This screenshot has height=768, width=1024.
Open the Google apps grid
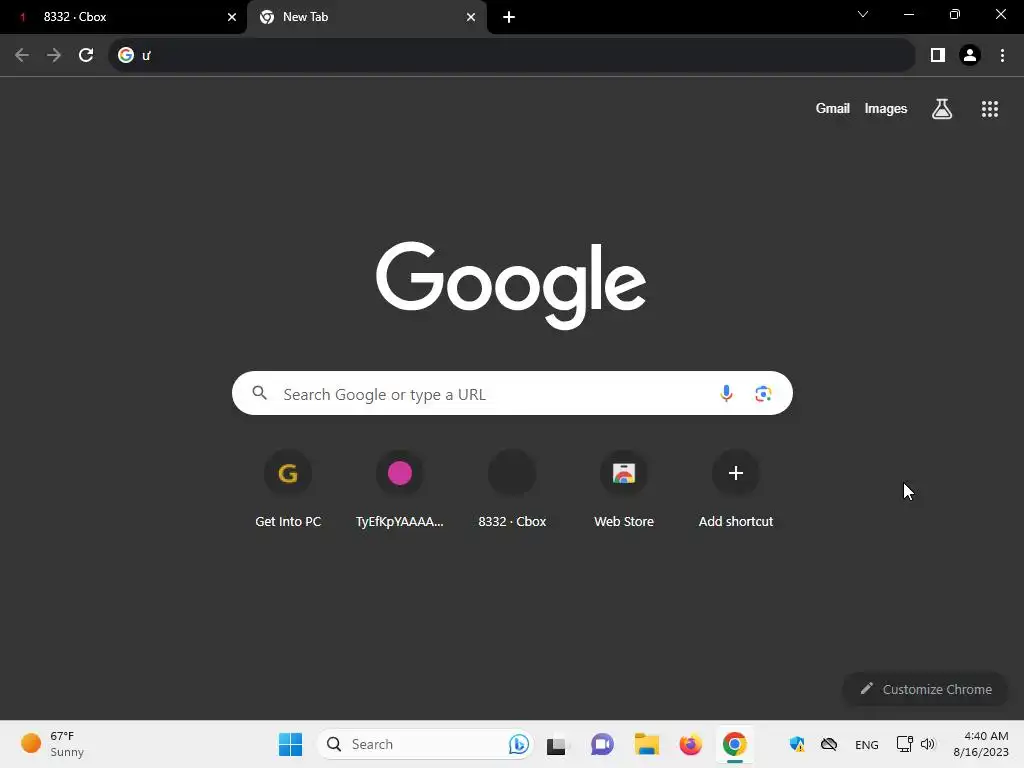tap(989, 109)
